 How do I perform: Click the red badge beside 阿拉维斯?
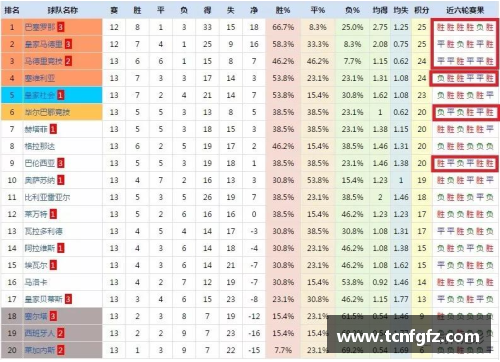point(60,248)
